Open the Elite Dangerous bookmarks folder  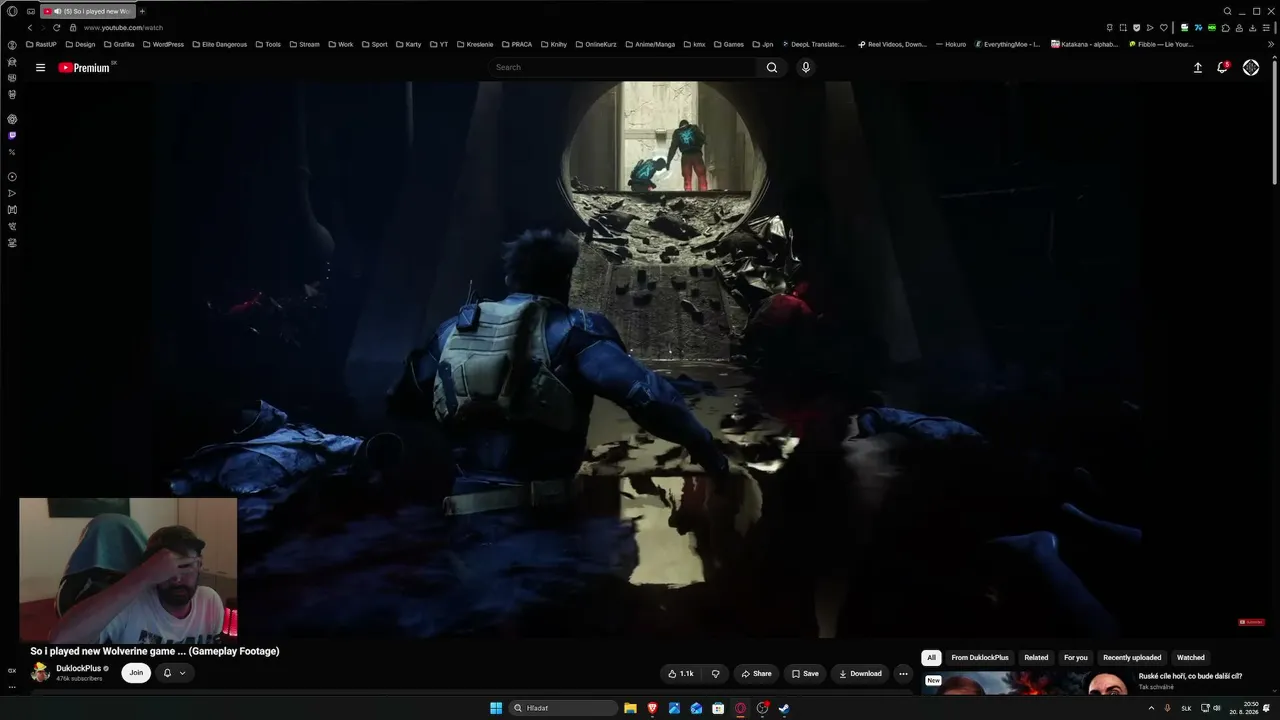coord(219,44)
